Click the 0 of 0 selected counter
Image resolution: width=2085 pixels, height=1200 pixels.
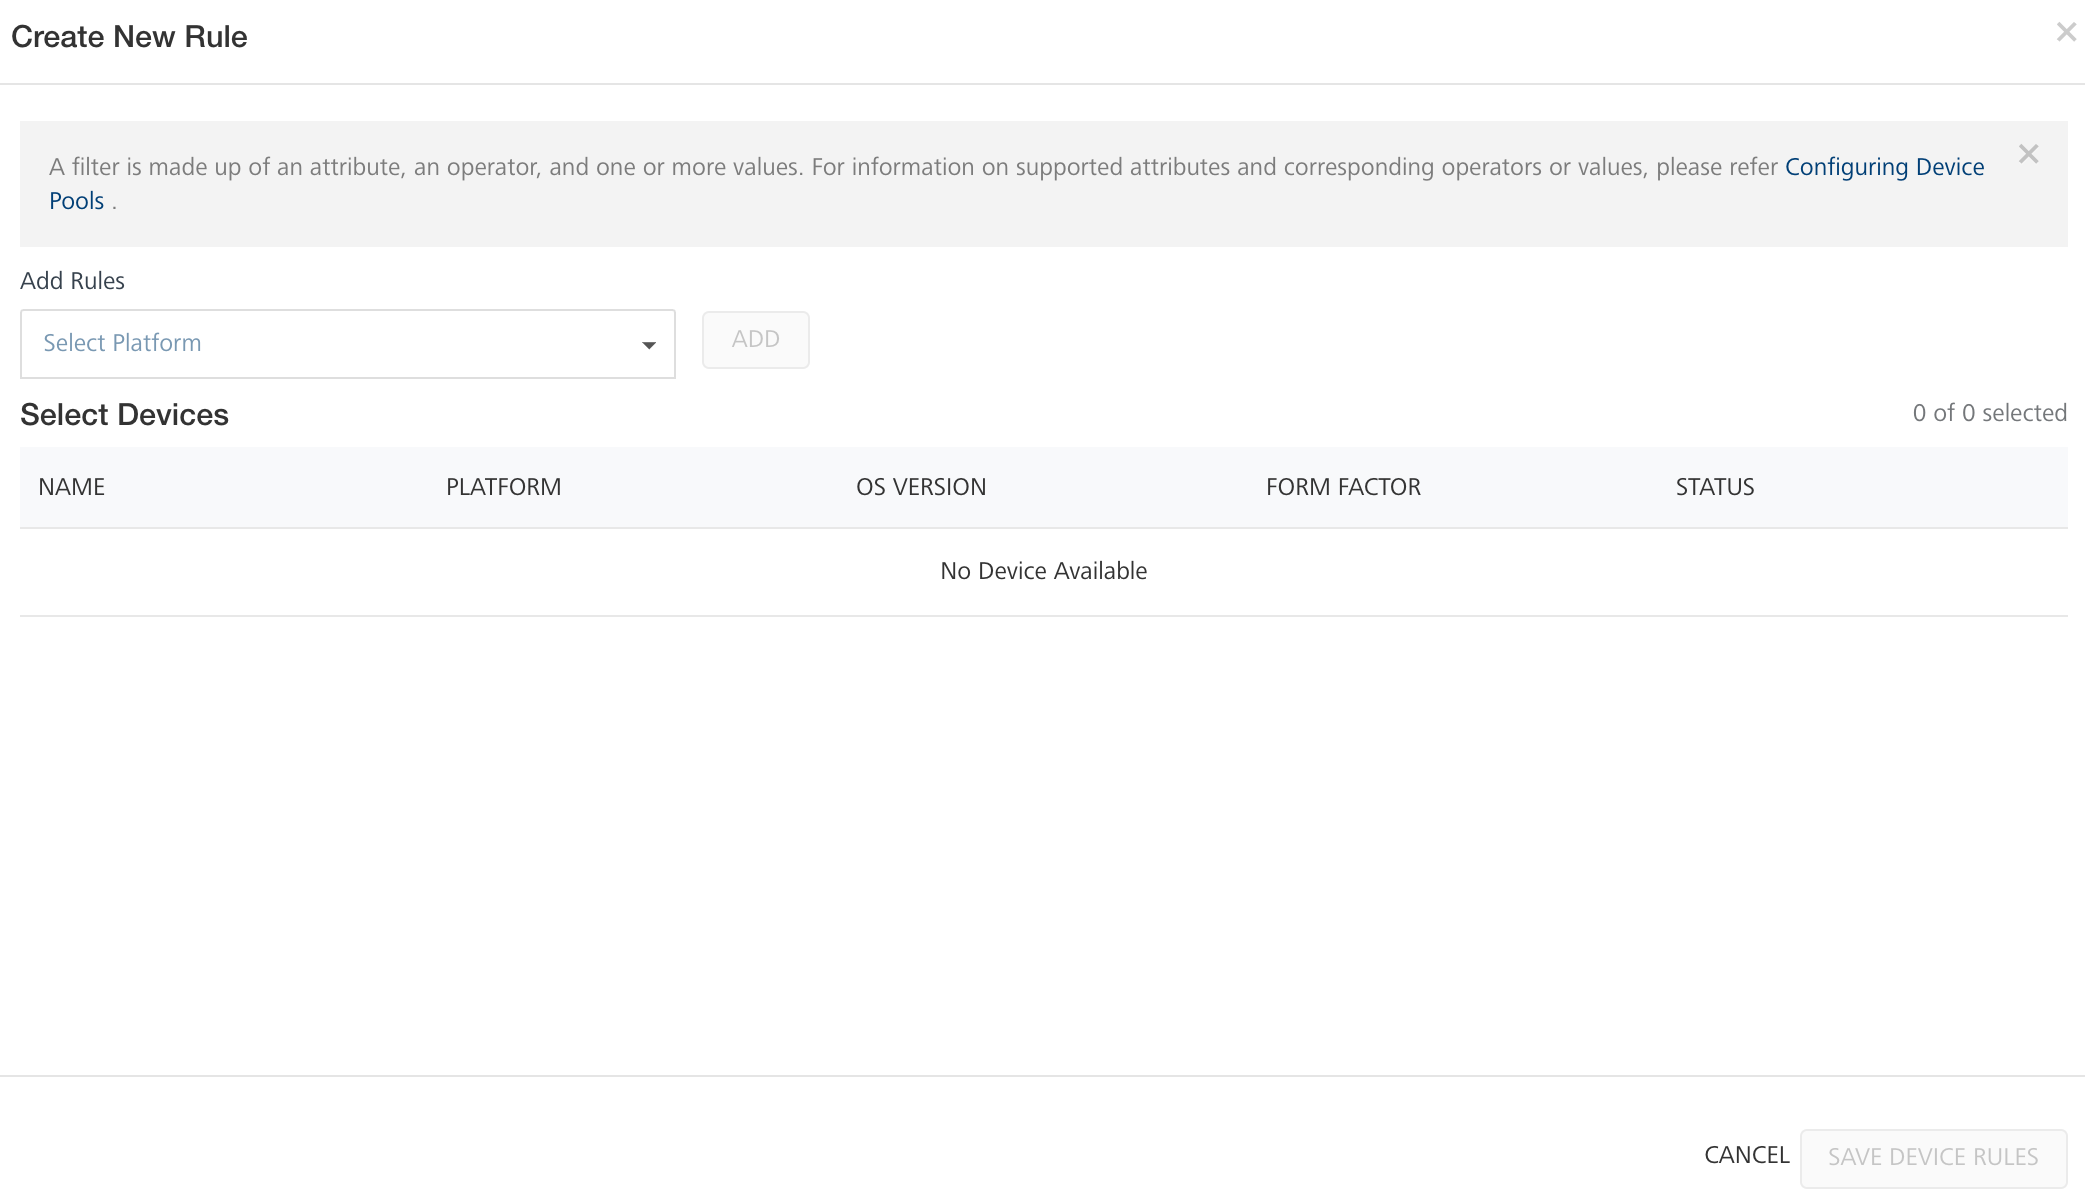(x=1988, y=413)
